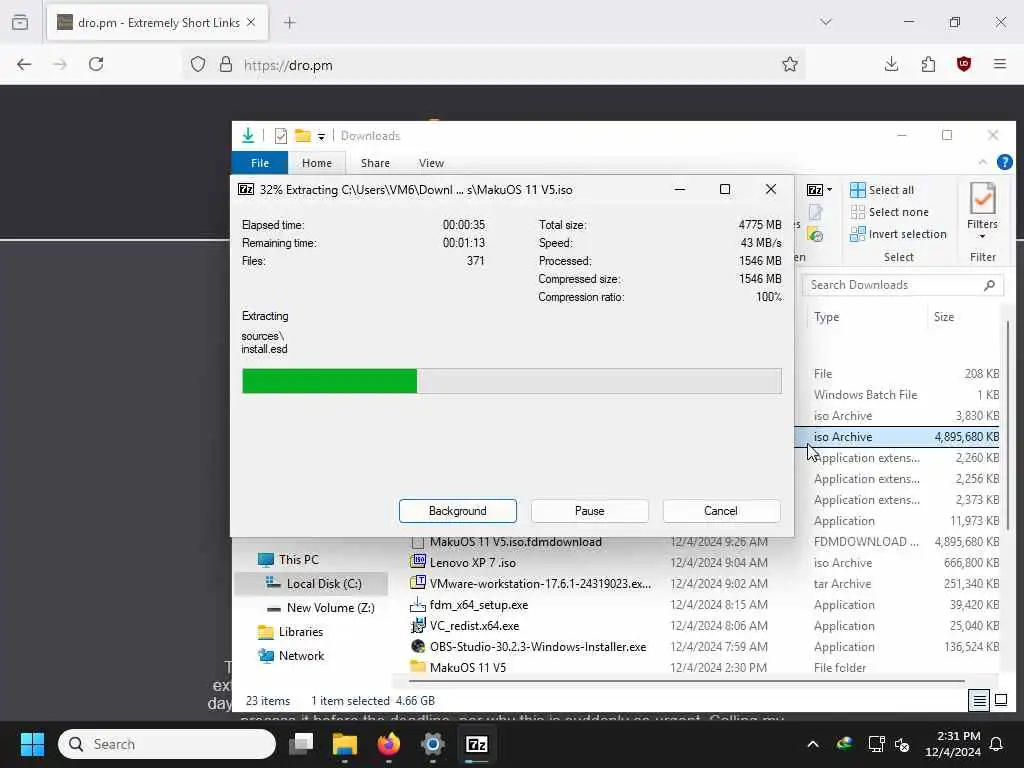
Task: Sort by Size column header
Action: [x=944, y=317]
